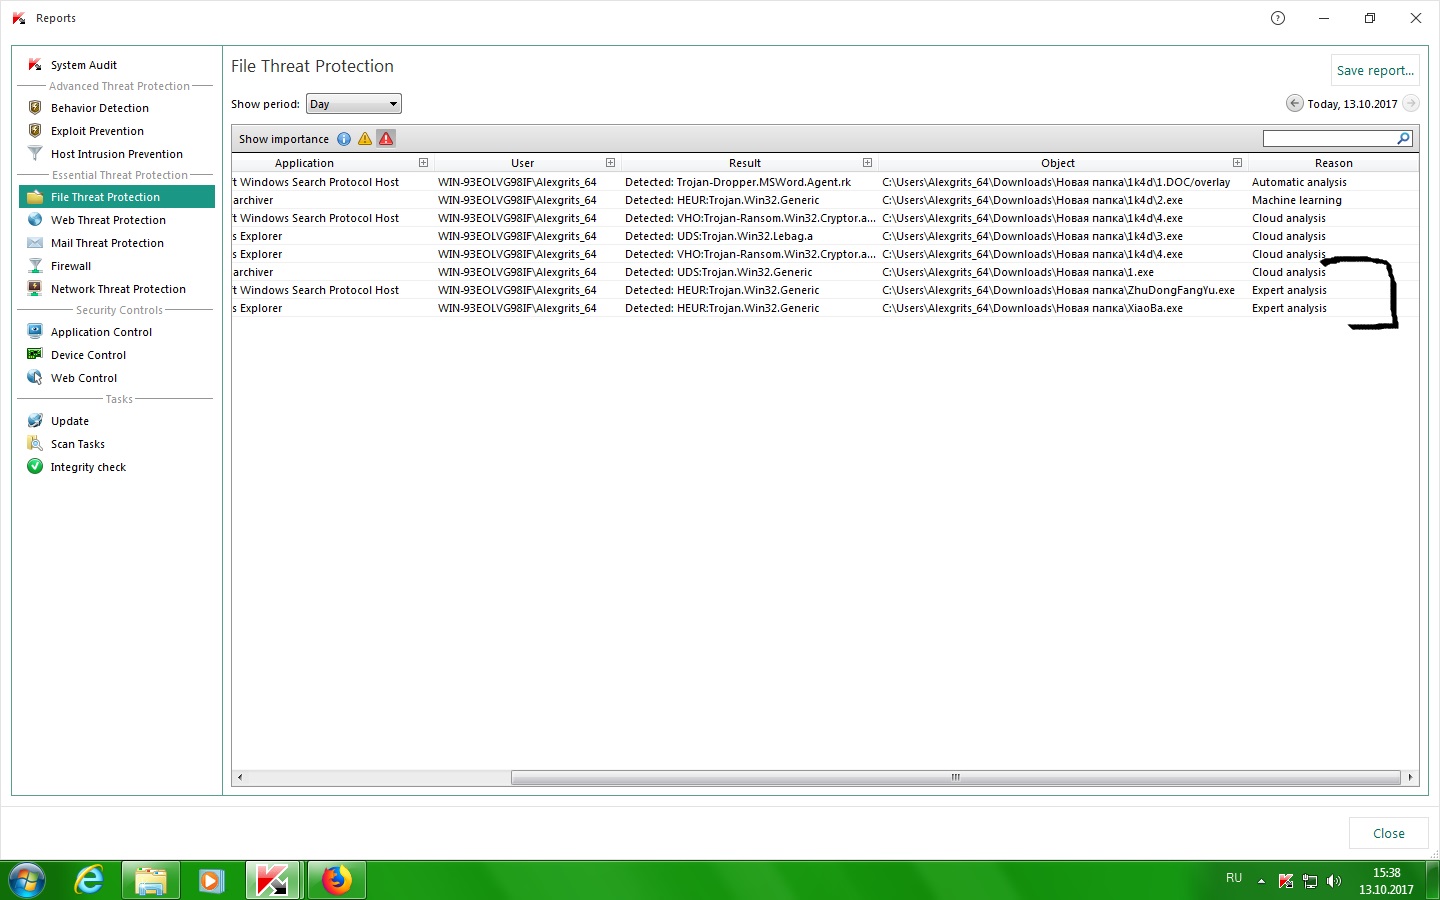Click the Firewall icon in sidebar
Screen dimensions: 1440x900
click(x=35, y=266)
